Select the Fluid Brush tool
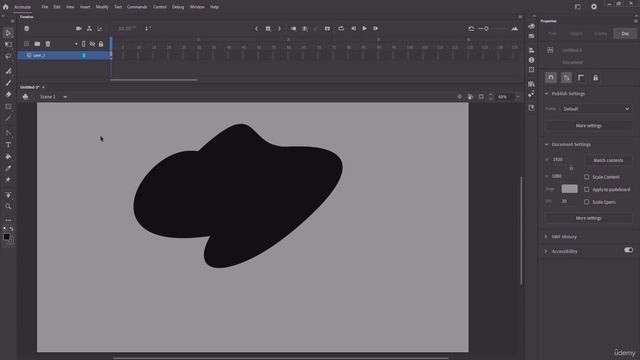 [8, 71]
